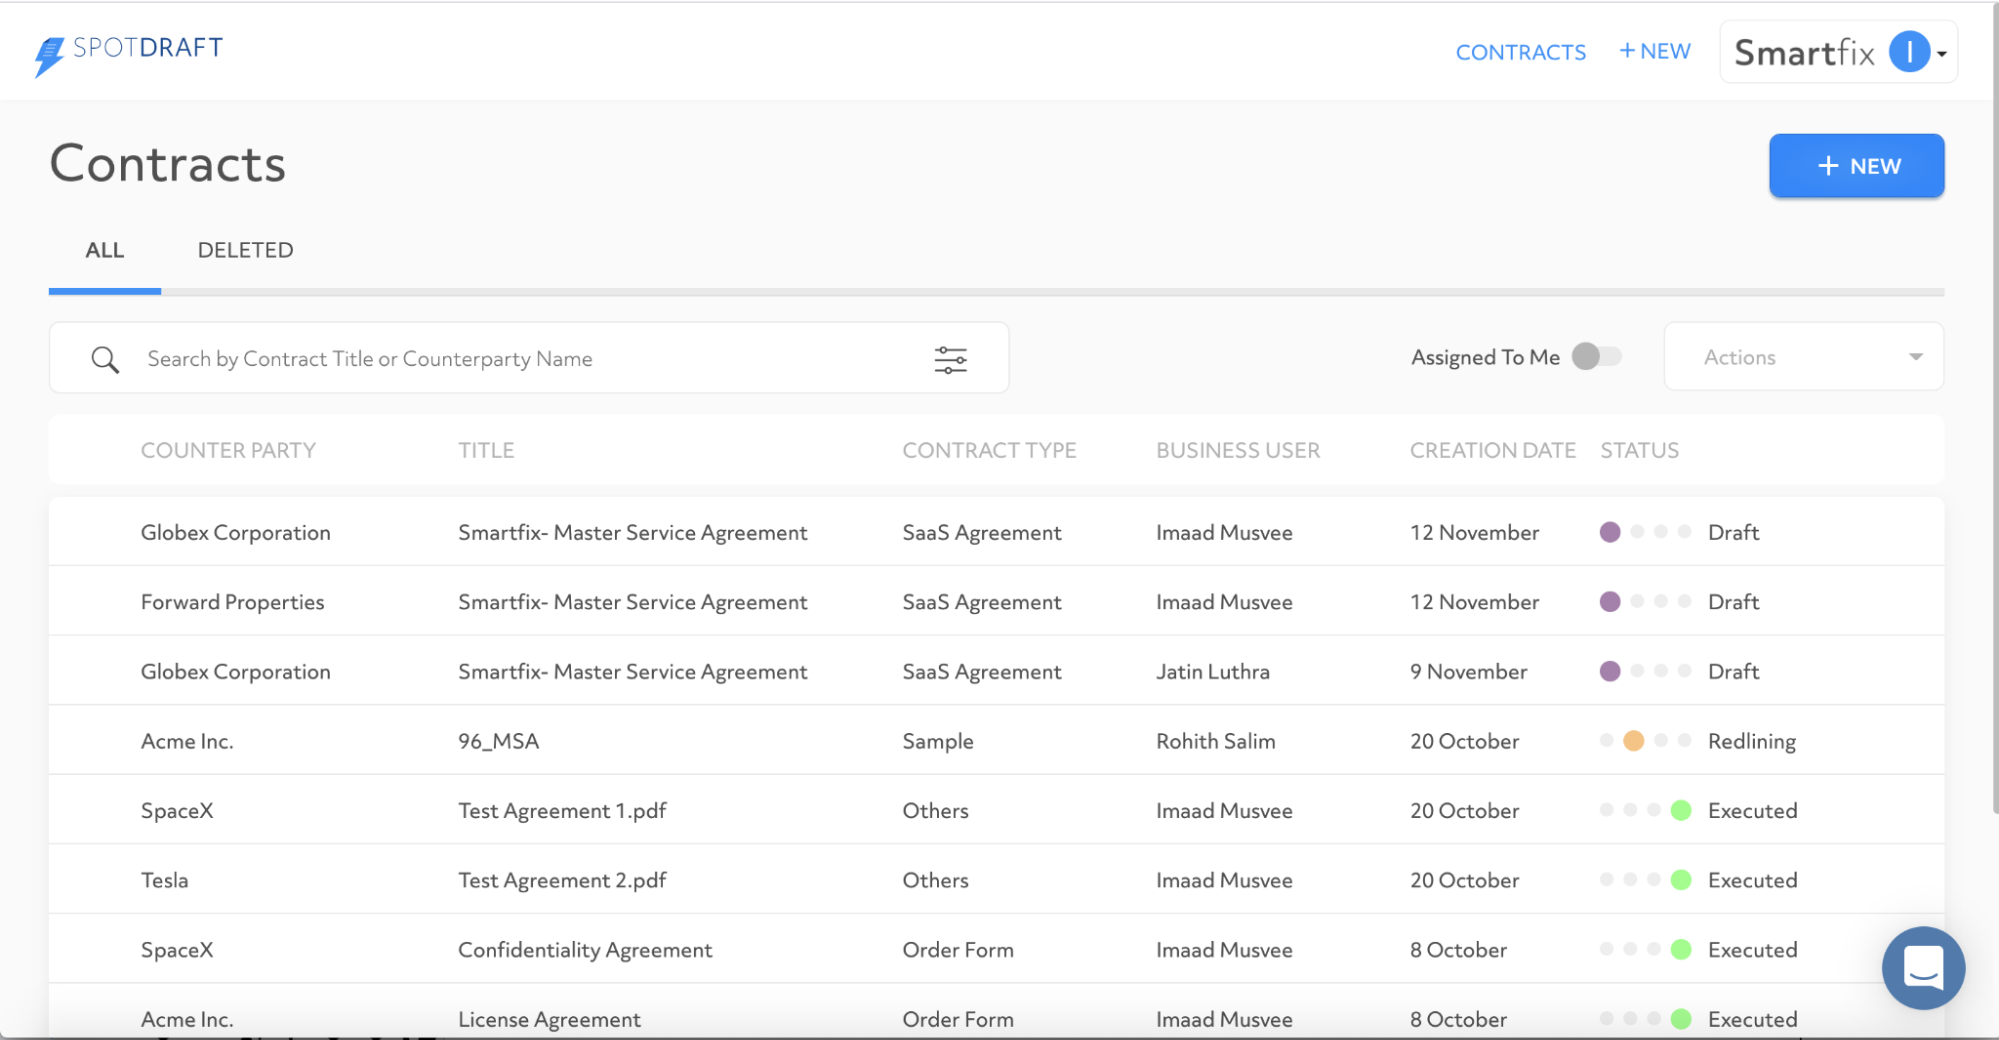This screenshot has height=1040, width=1999.
Task: Open Test Agreement 2.pdf for Tesla
Action: coord(561,880)
